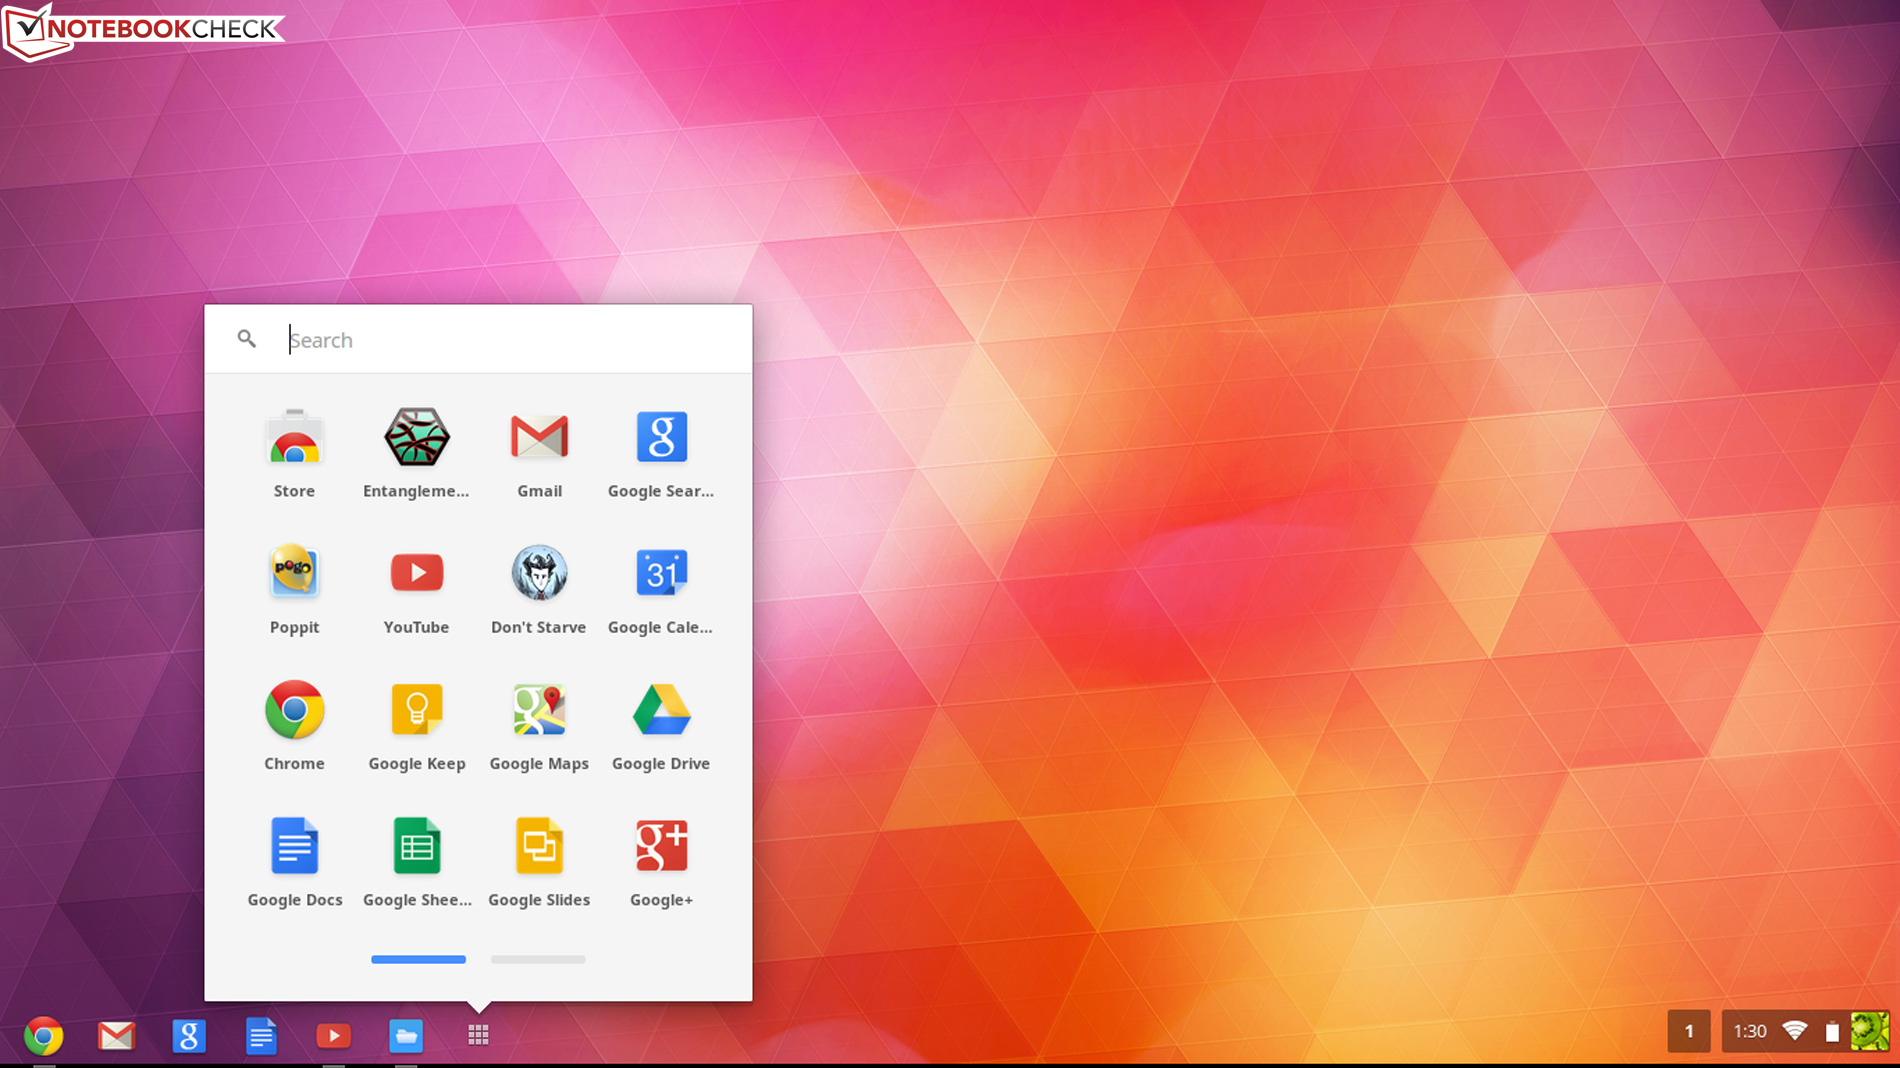Open Gmail from the shelf

116,1036
